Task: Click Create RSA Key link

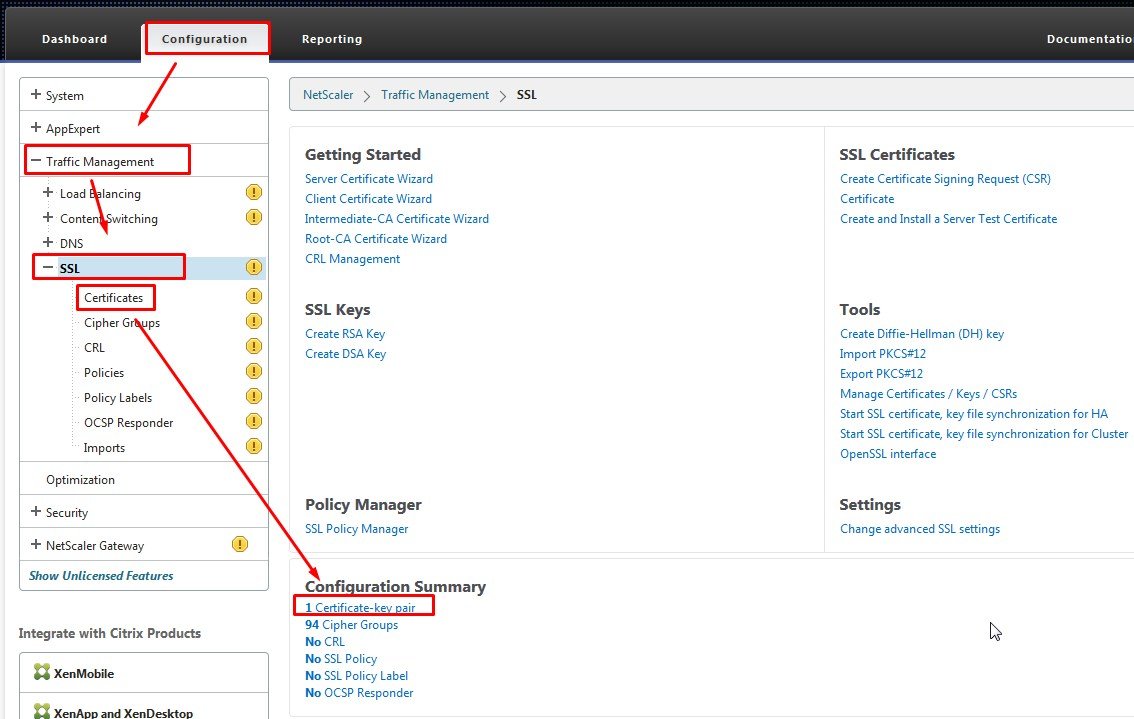Action: [x=345, y=334]
